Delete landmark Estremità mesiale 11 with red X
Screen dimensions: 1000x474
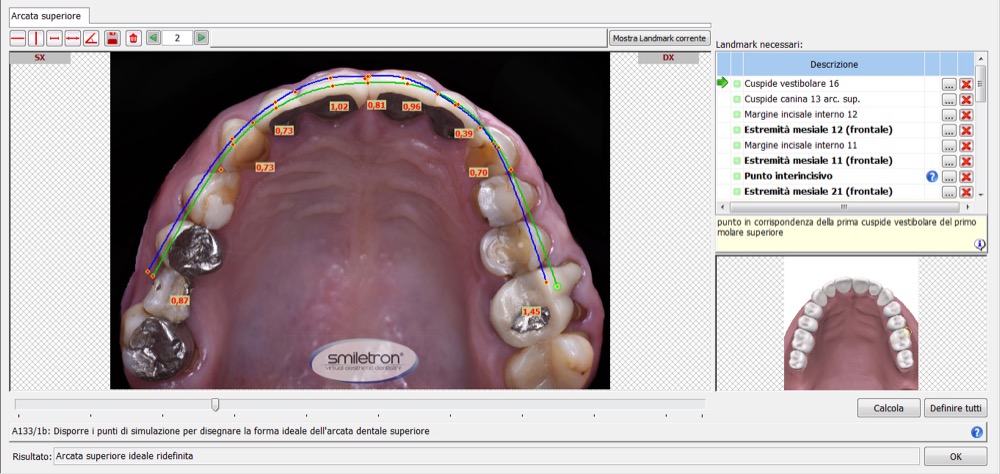tap(966, 161)
